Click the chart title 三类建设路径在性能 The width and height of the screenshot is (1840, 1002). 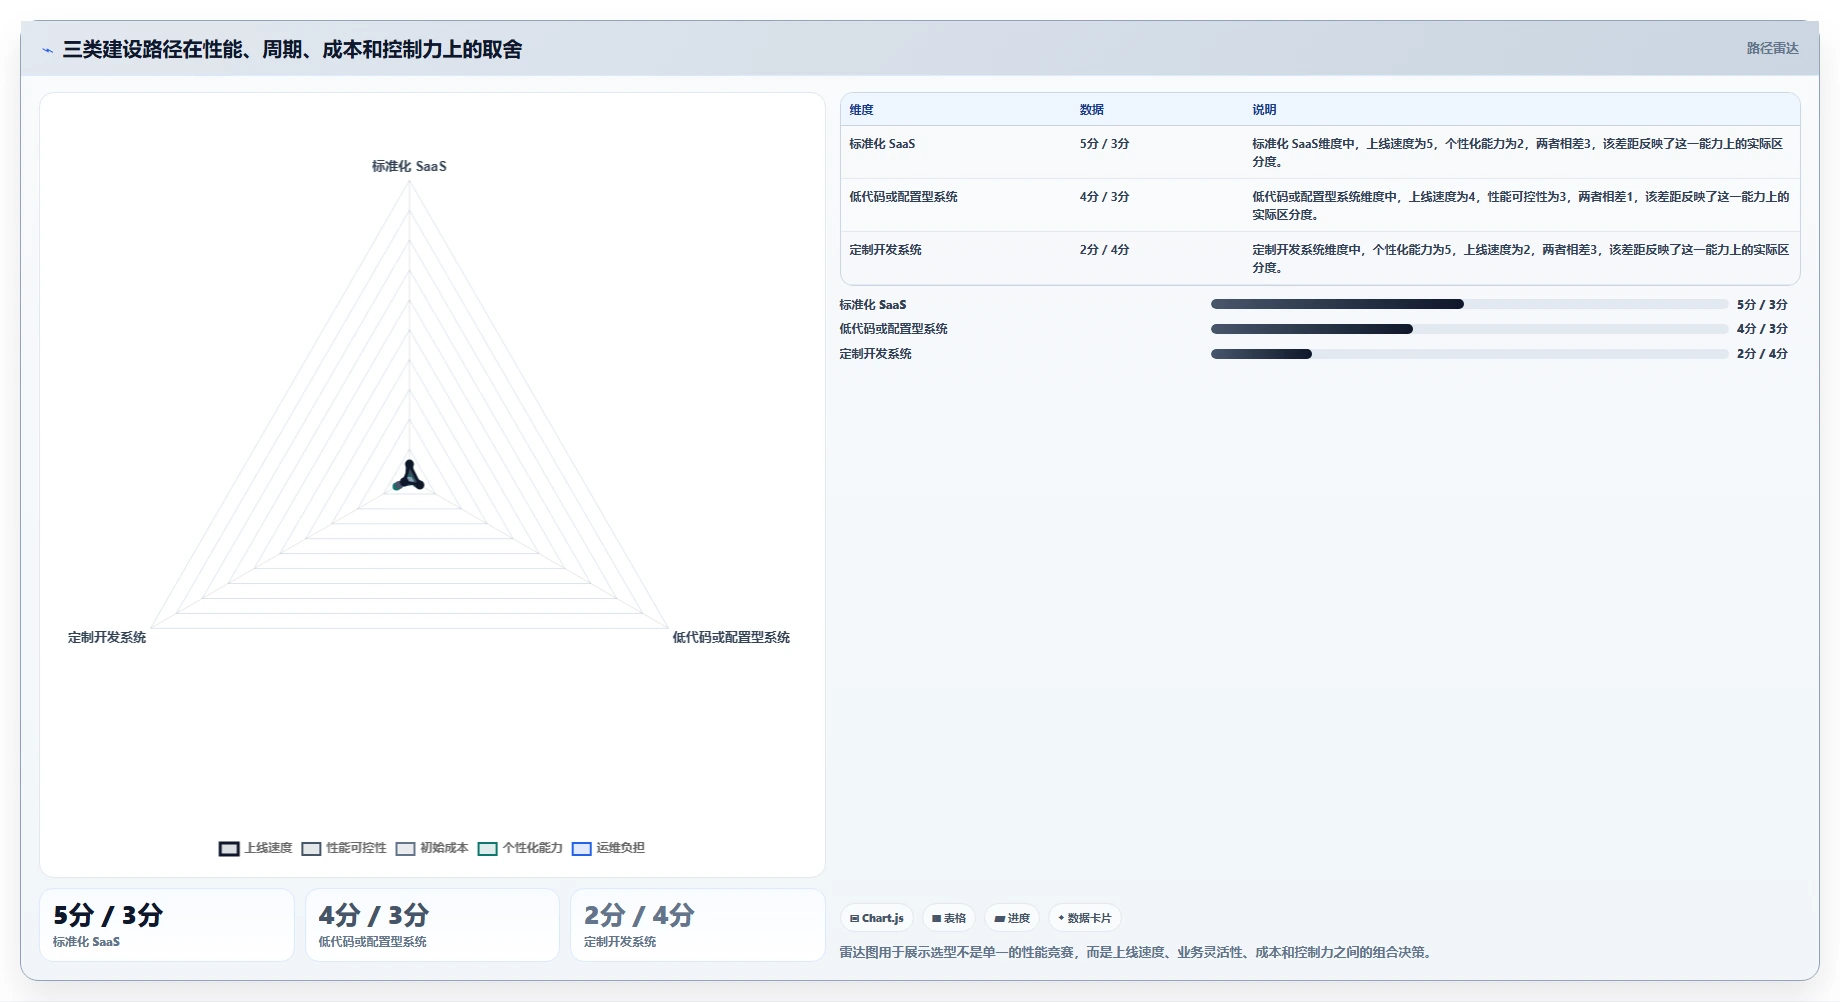(x=292, y=49)
